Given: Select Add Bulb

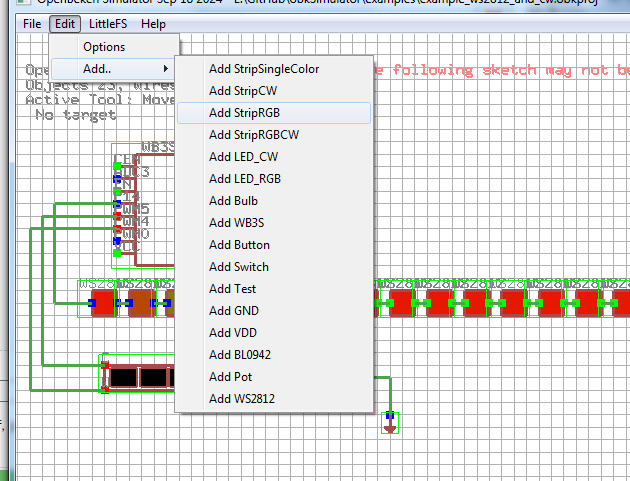Looking at the screenshot, I should pyautogui.click(x=274, y=201).
